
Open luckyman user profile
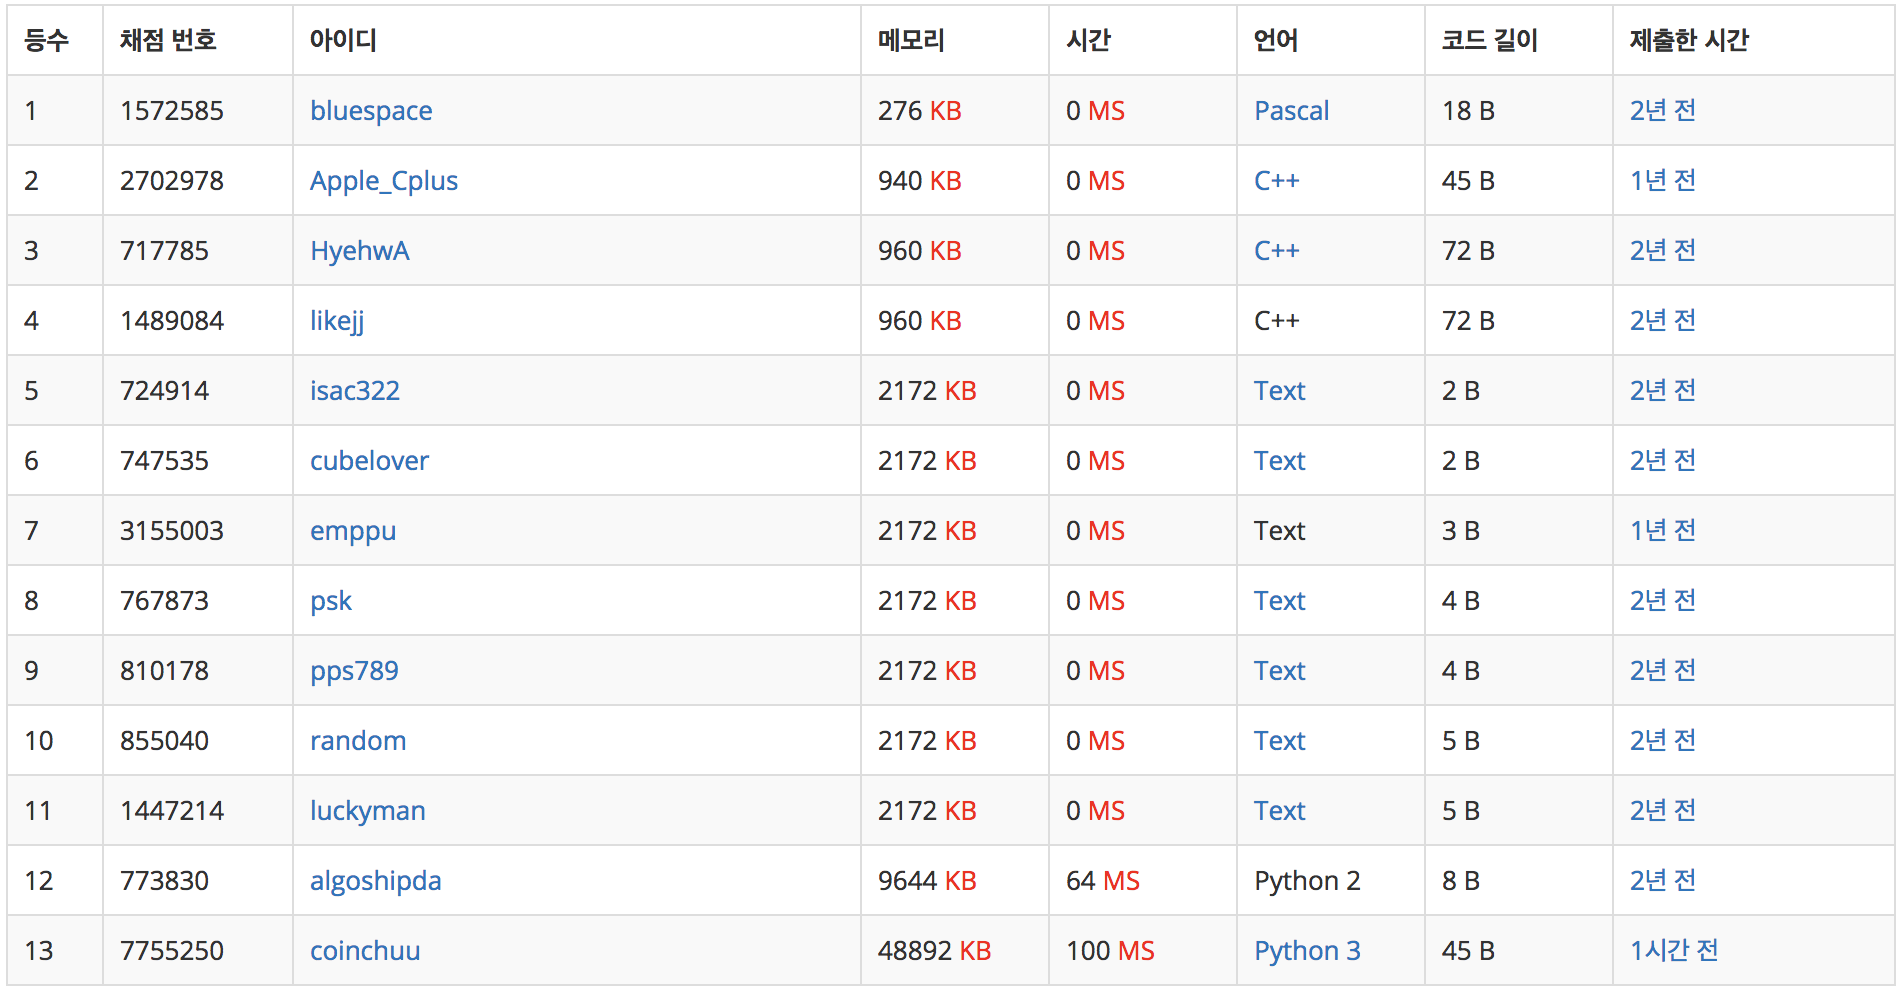coord(368,811)
